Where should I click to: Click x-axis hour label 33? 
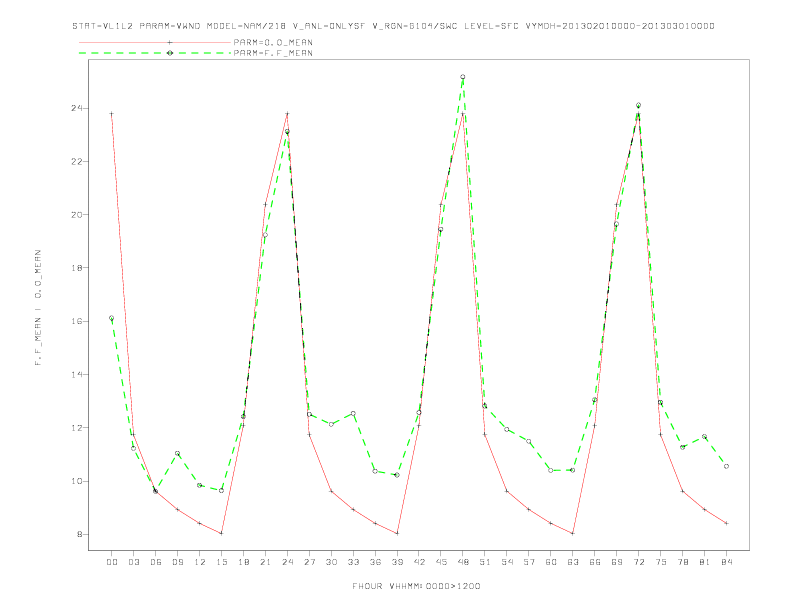click(353, 562)
